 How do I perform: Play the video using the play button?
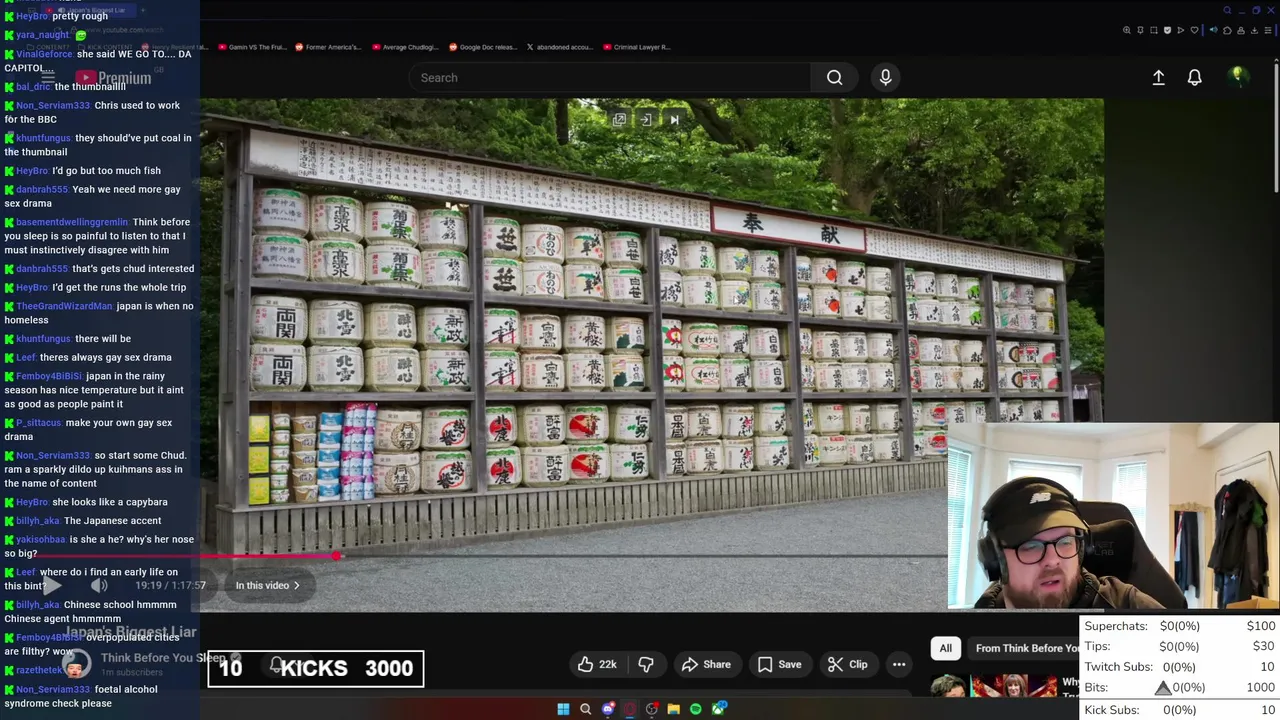pos(53,586)
